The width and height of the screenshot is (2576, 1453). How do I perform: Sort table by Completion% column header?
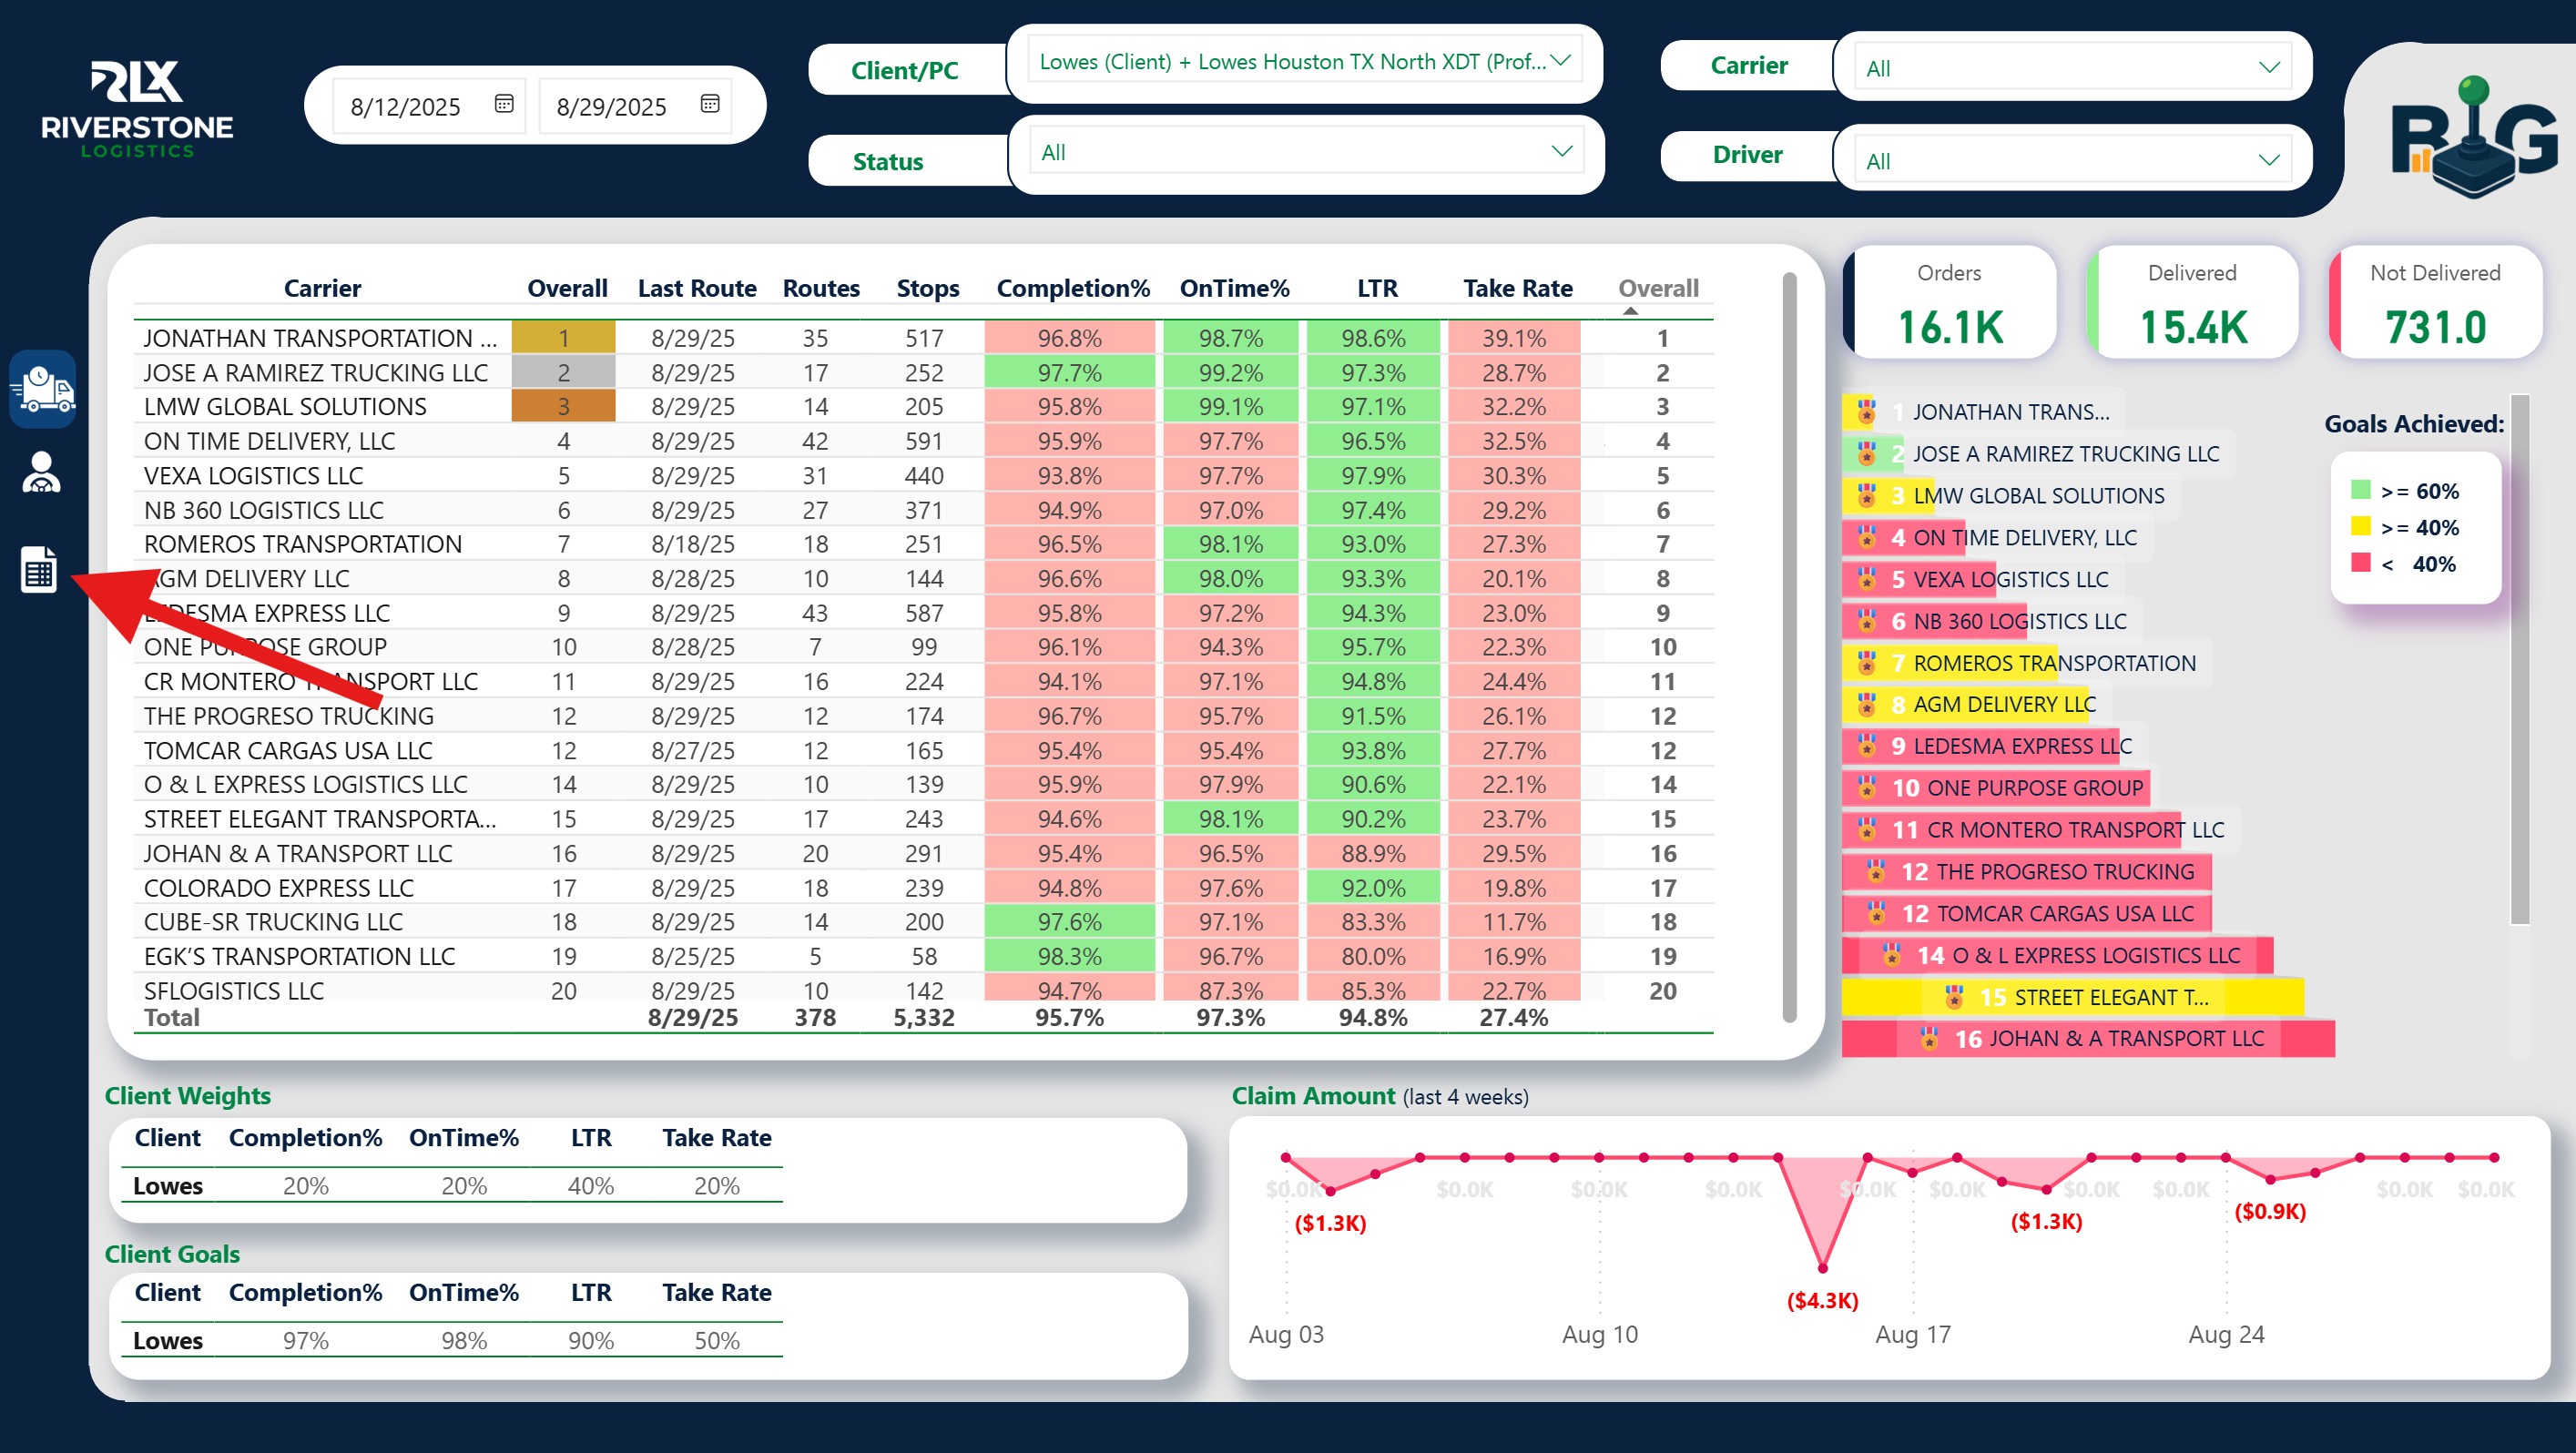[1072, 289]
